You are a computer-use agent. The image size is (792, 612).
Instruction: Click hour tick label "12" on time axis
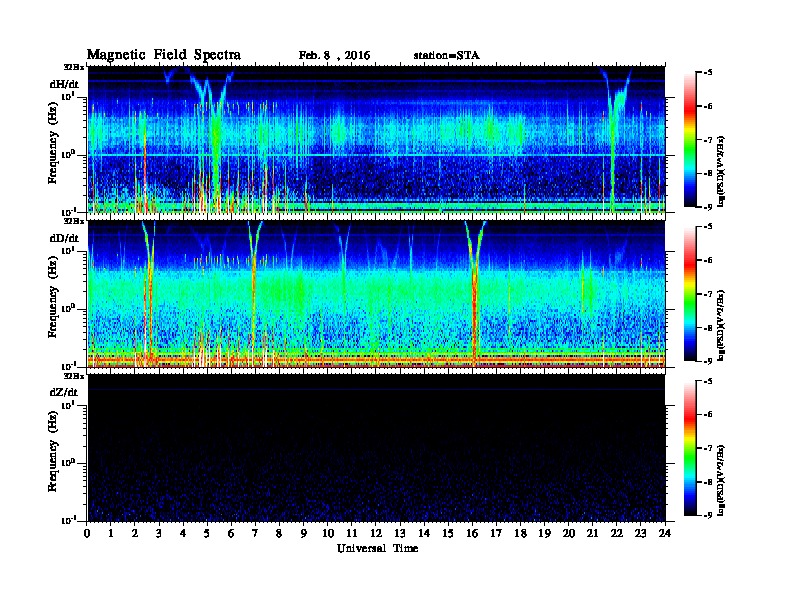click(x=376, y=533)
